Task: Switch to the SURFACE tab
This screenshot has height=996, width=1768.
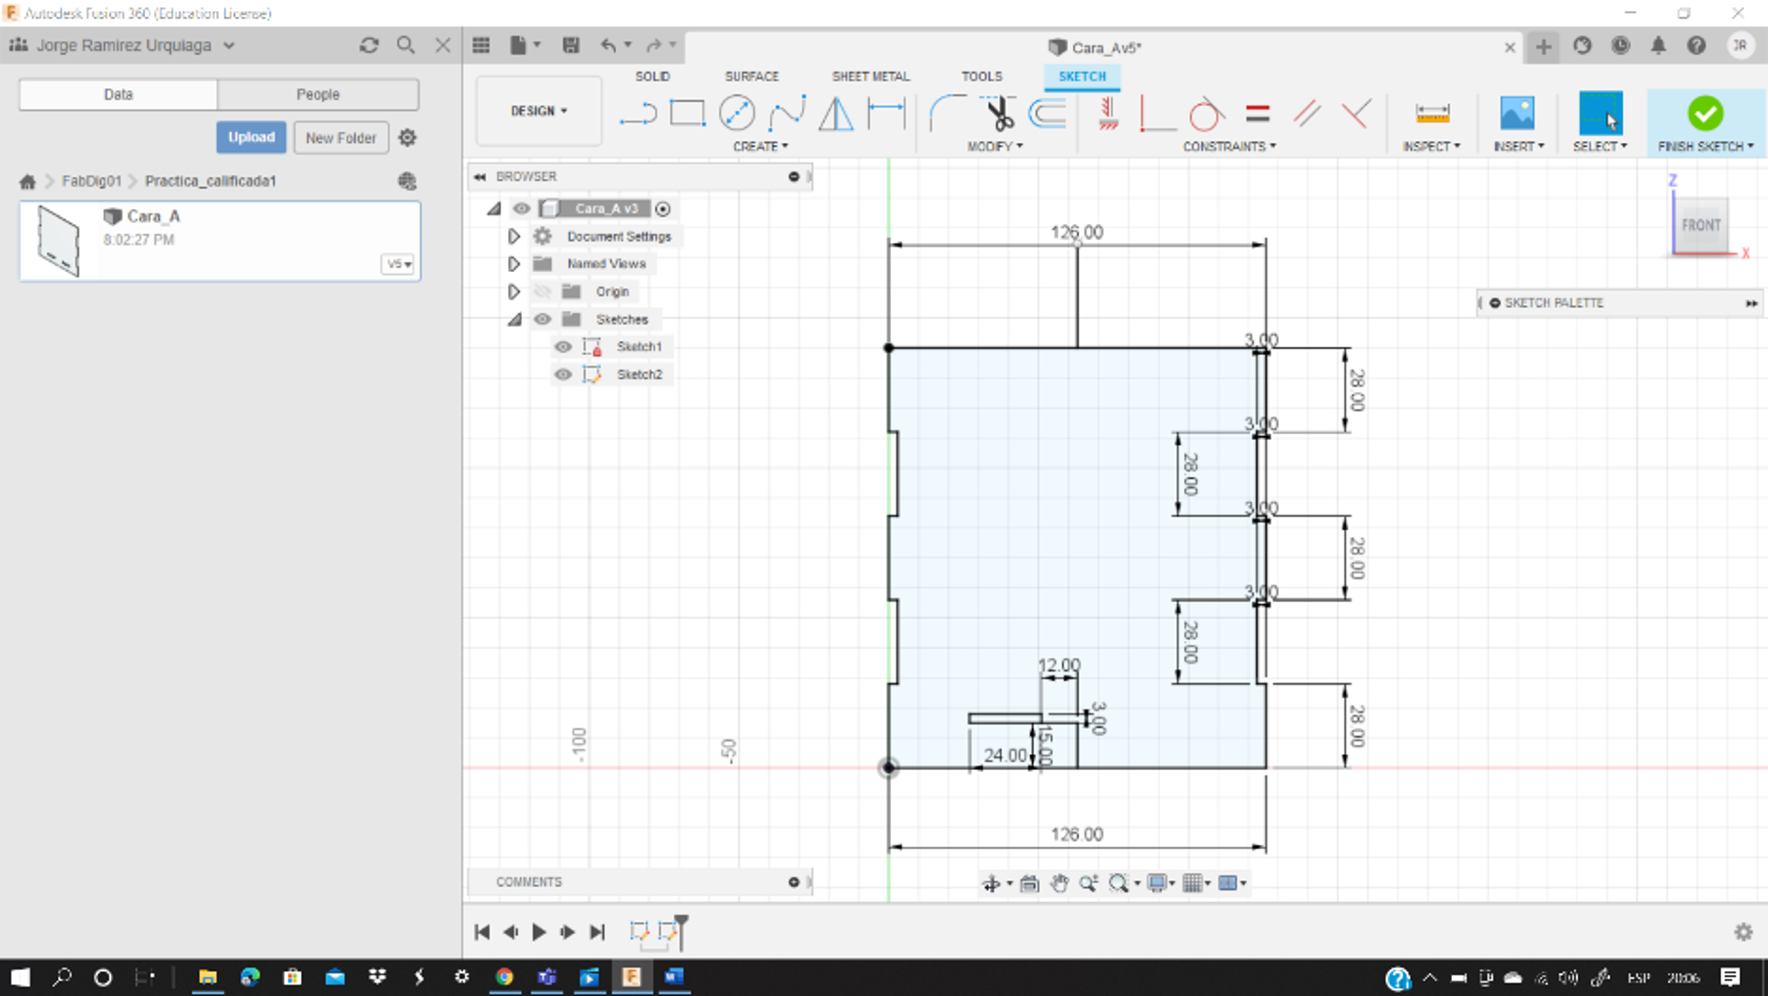Action: 751,76
